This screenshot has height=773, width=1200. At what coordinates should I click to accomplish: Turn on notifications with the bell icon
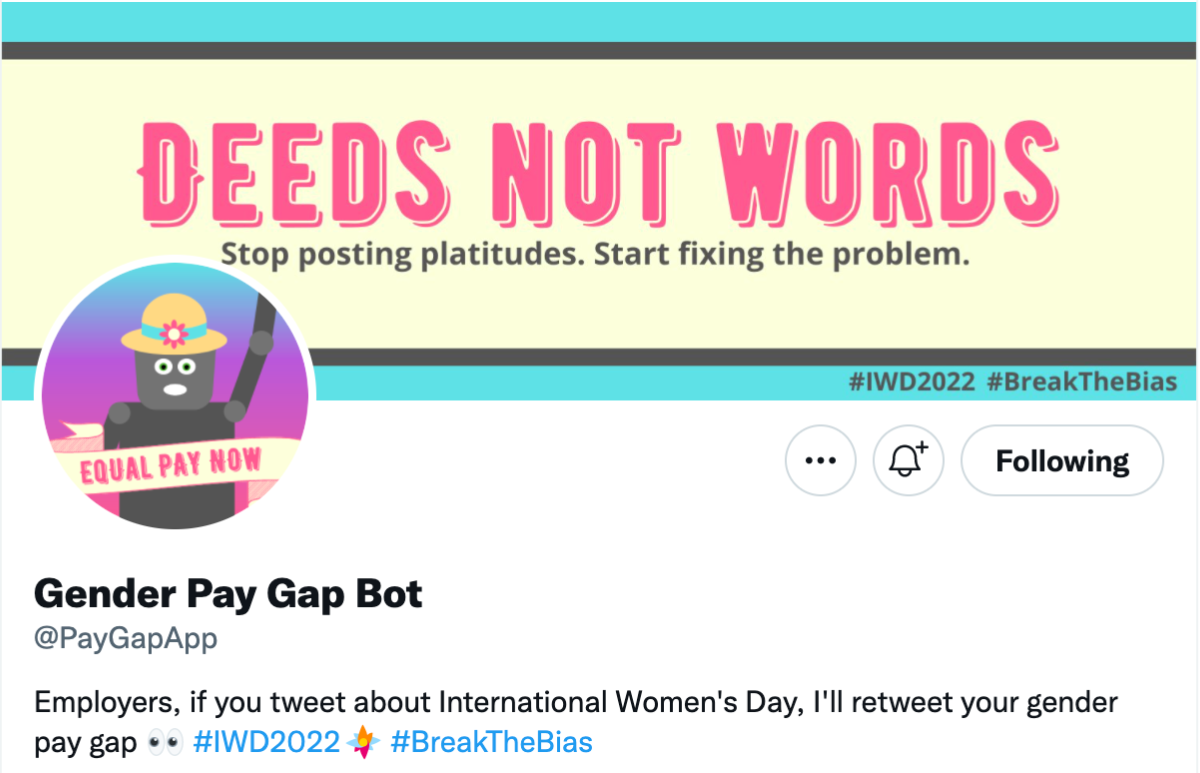(x=908, y=461)
